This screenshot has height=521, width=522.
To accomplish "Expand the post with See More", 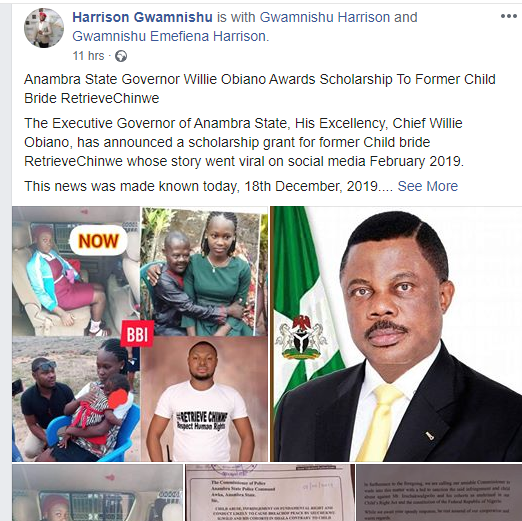I will [428, 186].
